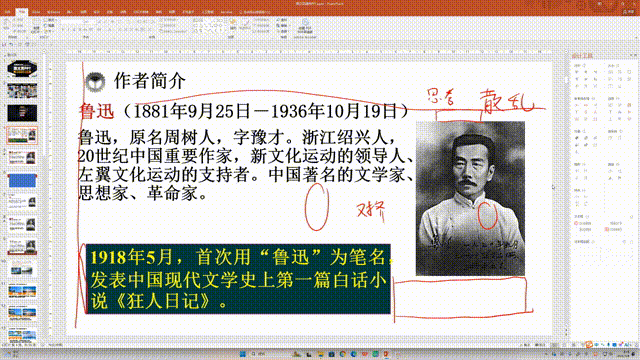The width and height of the screenshot is (640, 360).
Task: Click the Save icon in quick access toolbar
Action: tap(4, 44)
